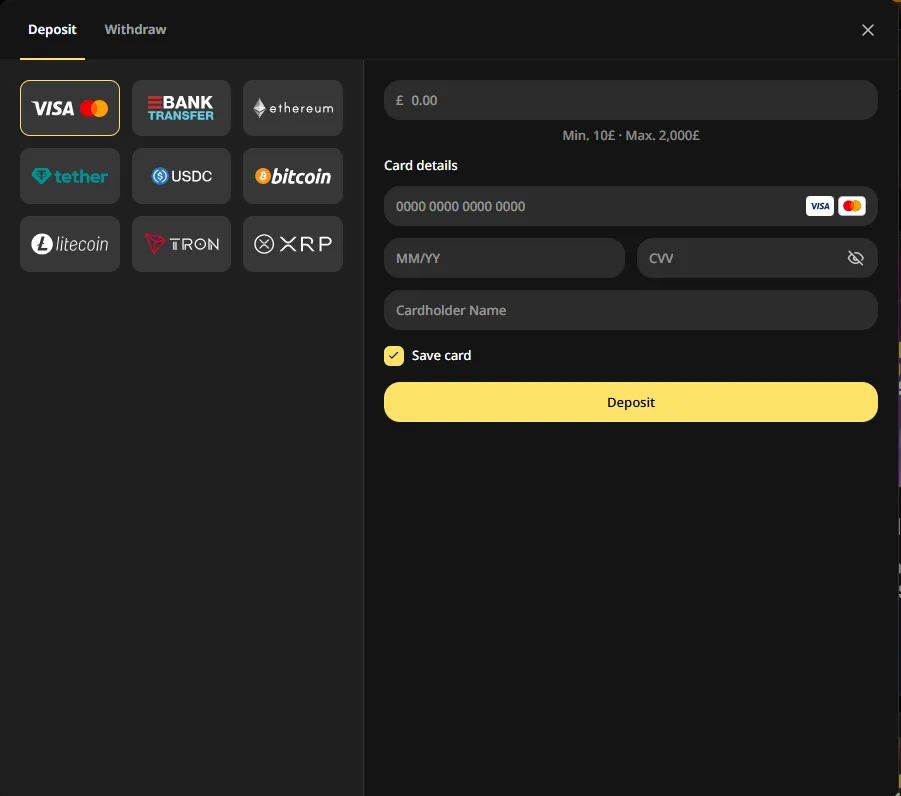
Task: Click the 'Card details' heading
Action: (421, 166)
